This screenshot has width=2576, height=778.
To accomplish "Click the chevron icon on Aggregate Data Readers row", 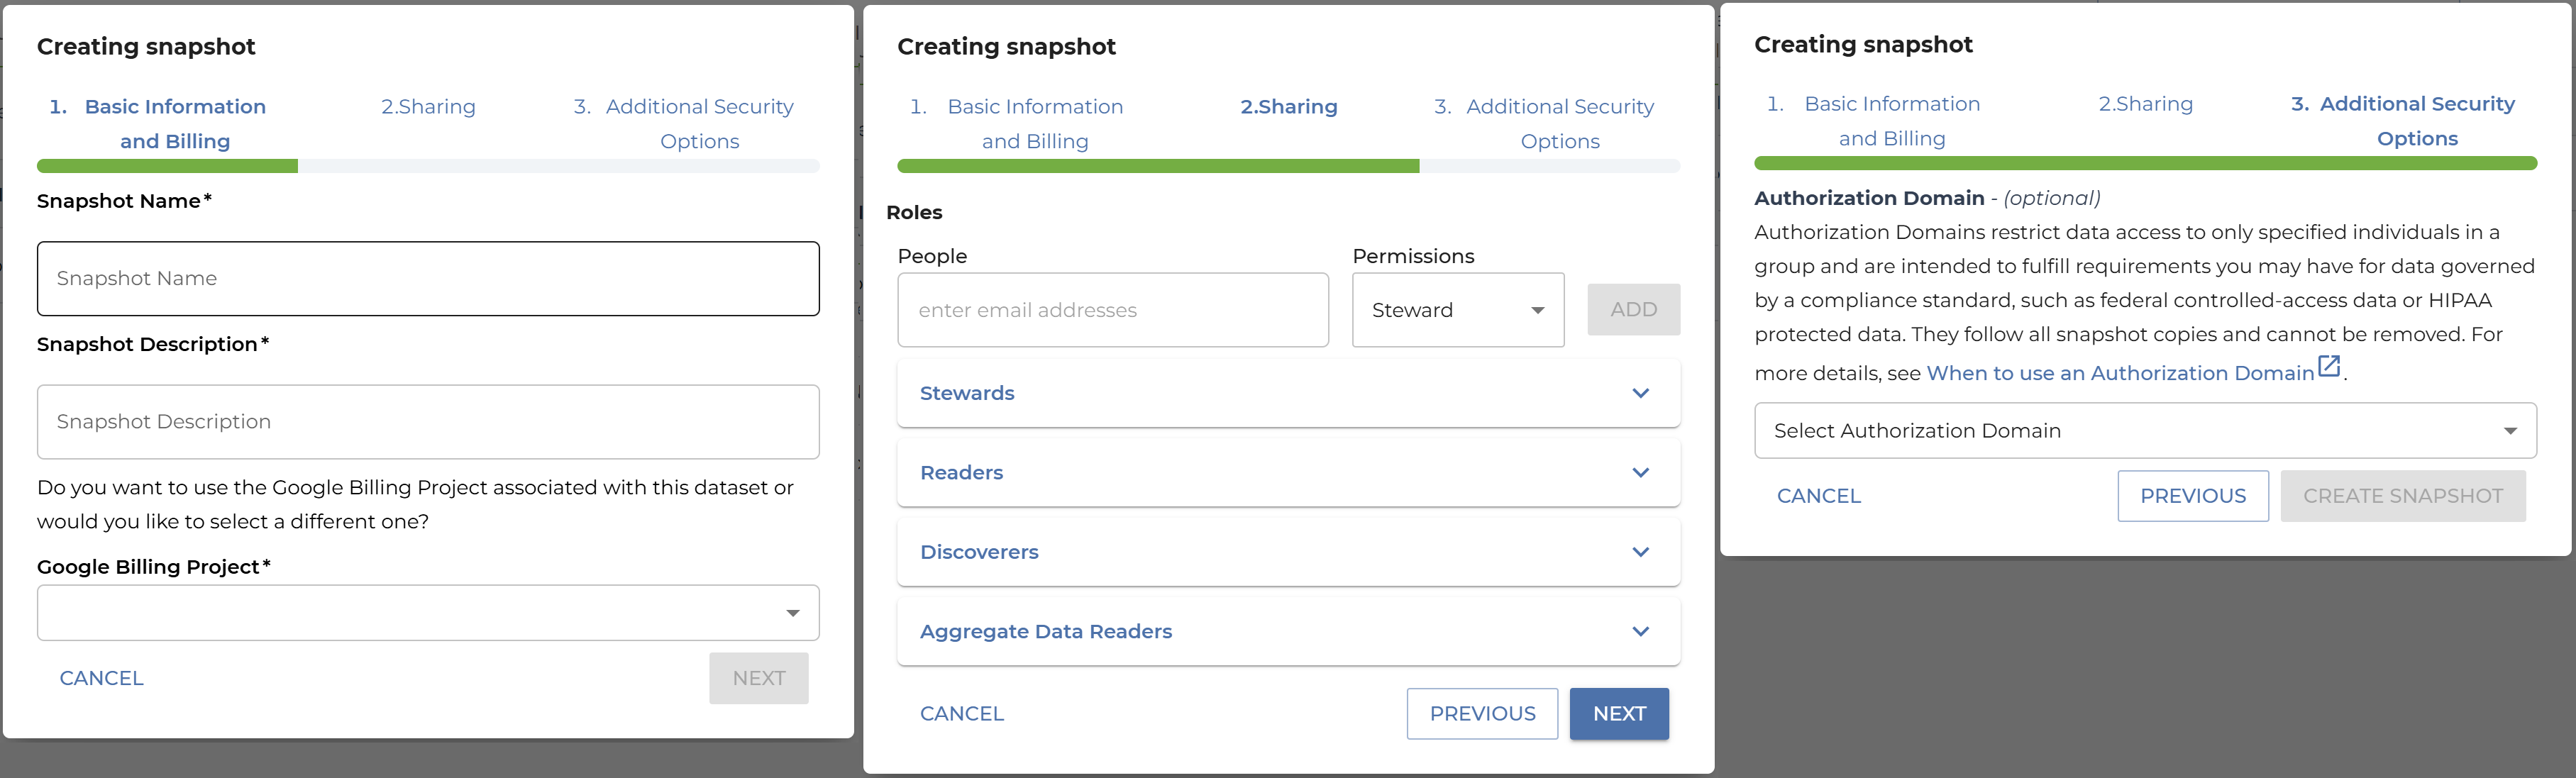I will pyautogui.click(x=1641, y=631).
